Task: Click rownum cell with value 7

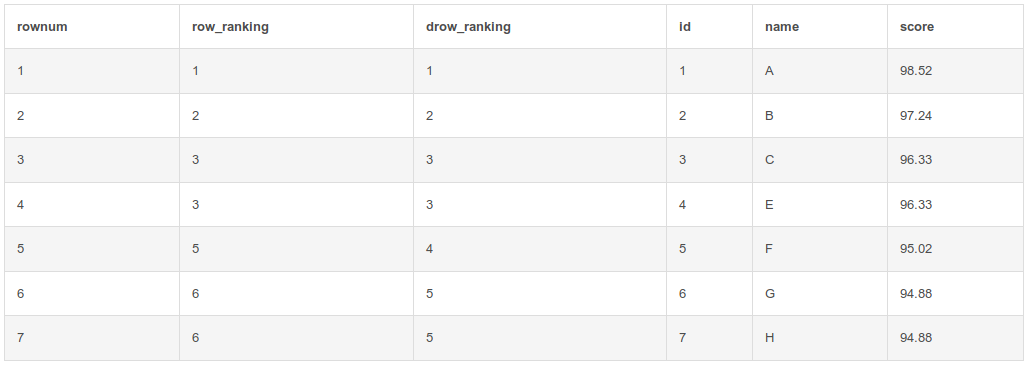Action: point(92,338)
